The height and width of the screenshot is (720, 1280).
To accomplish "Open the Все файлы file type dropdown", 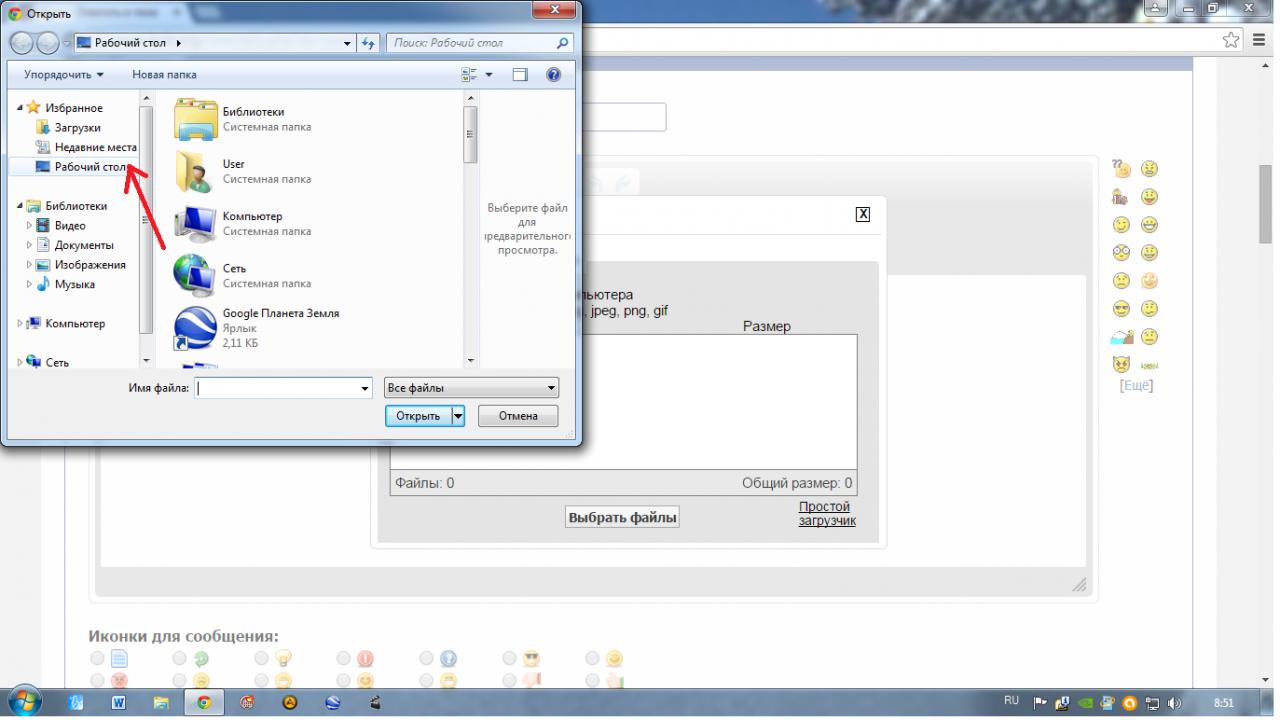I will point(471,388).
